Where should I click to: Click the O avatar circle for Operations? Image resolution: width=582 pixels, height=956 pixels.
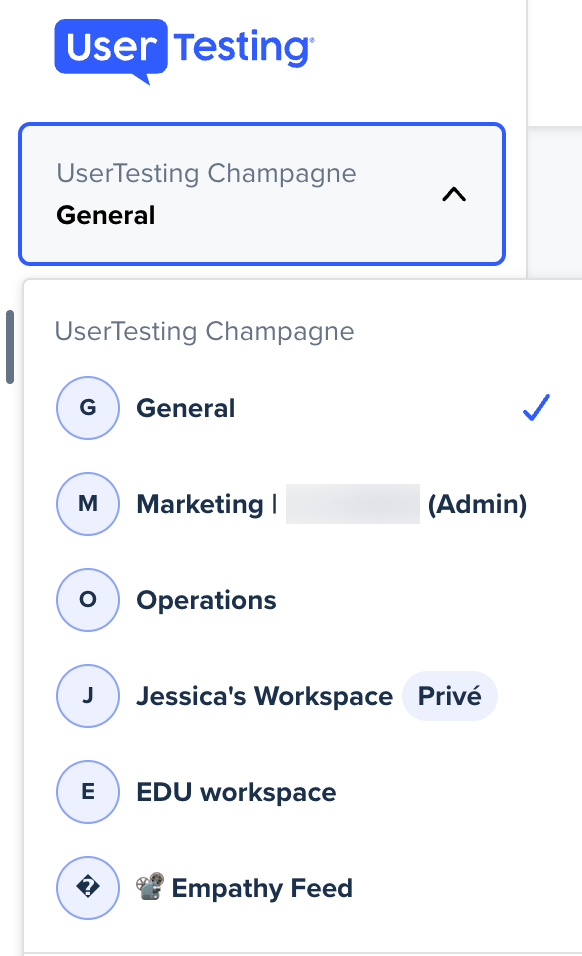click(x=88, y=600)
